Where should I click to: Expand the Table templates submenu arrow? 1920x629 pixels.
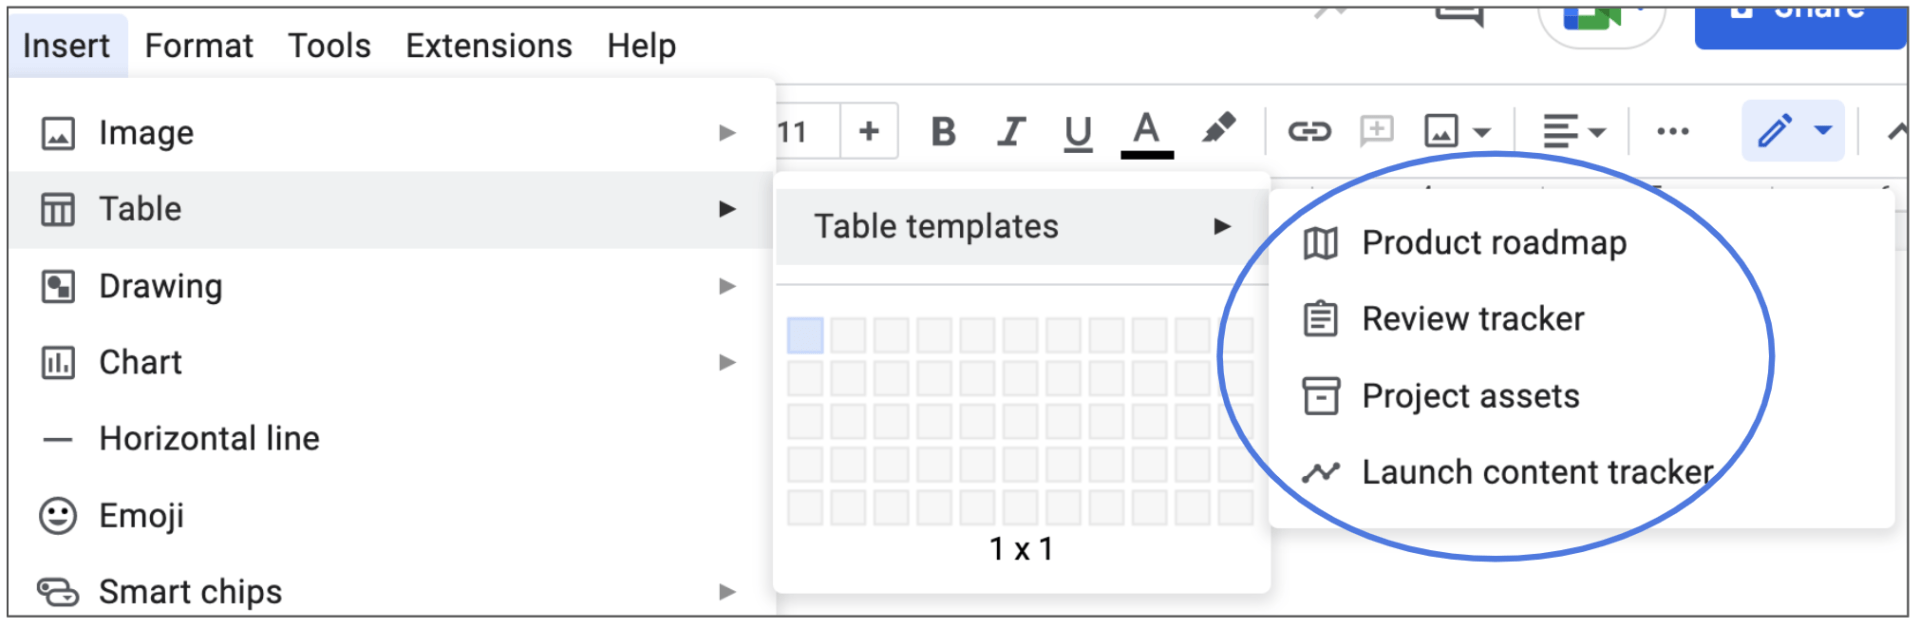point(1221,227)
